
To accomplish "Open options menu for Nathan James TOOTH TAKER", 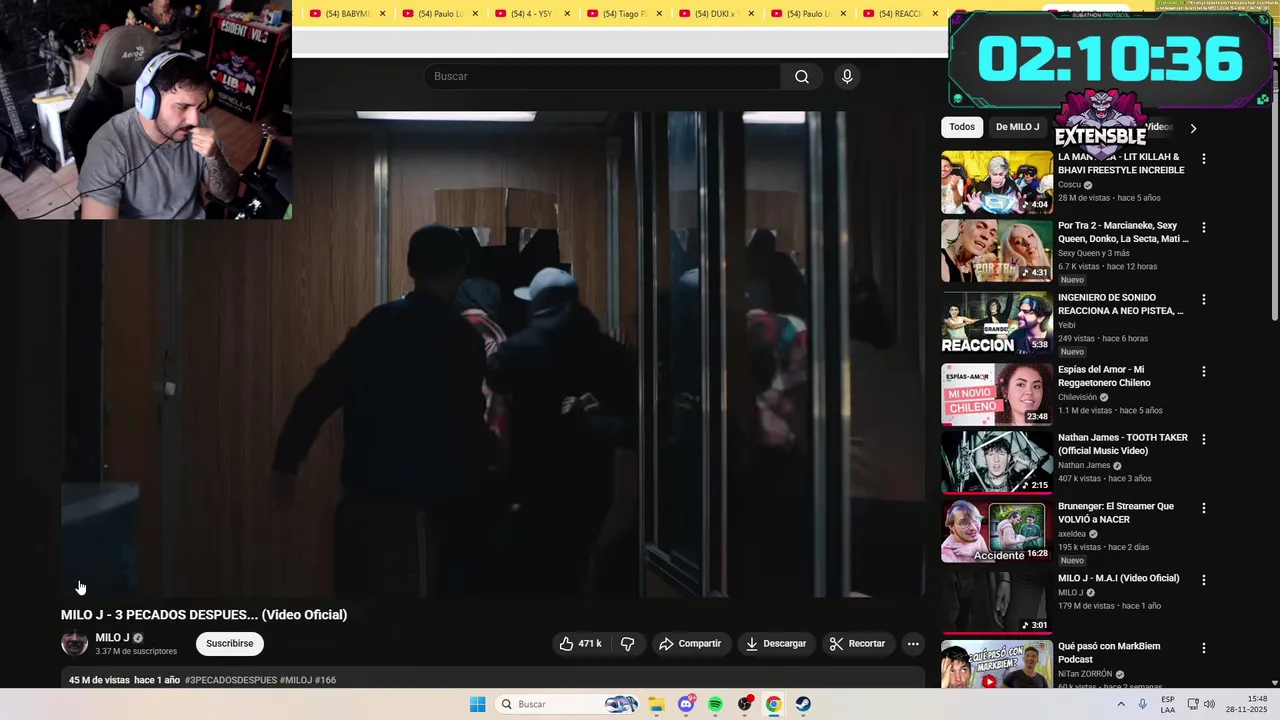I will point(1204,440).
